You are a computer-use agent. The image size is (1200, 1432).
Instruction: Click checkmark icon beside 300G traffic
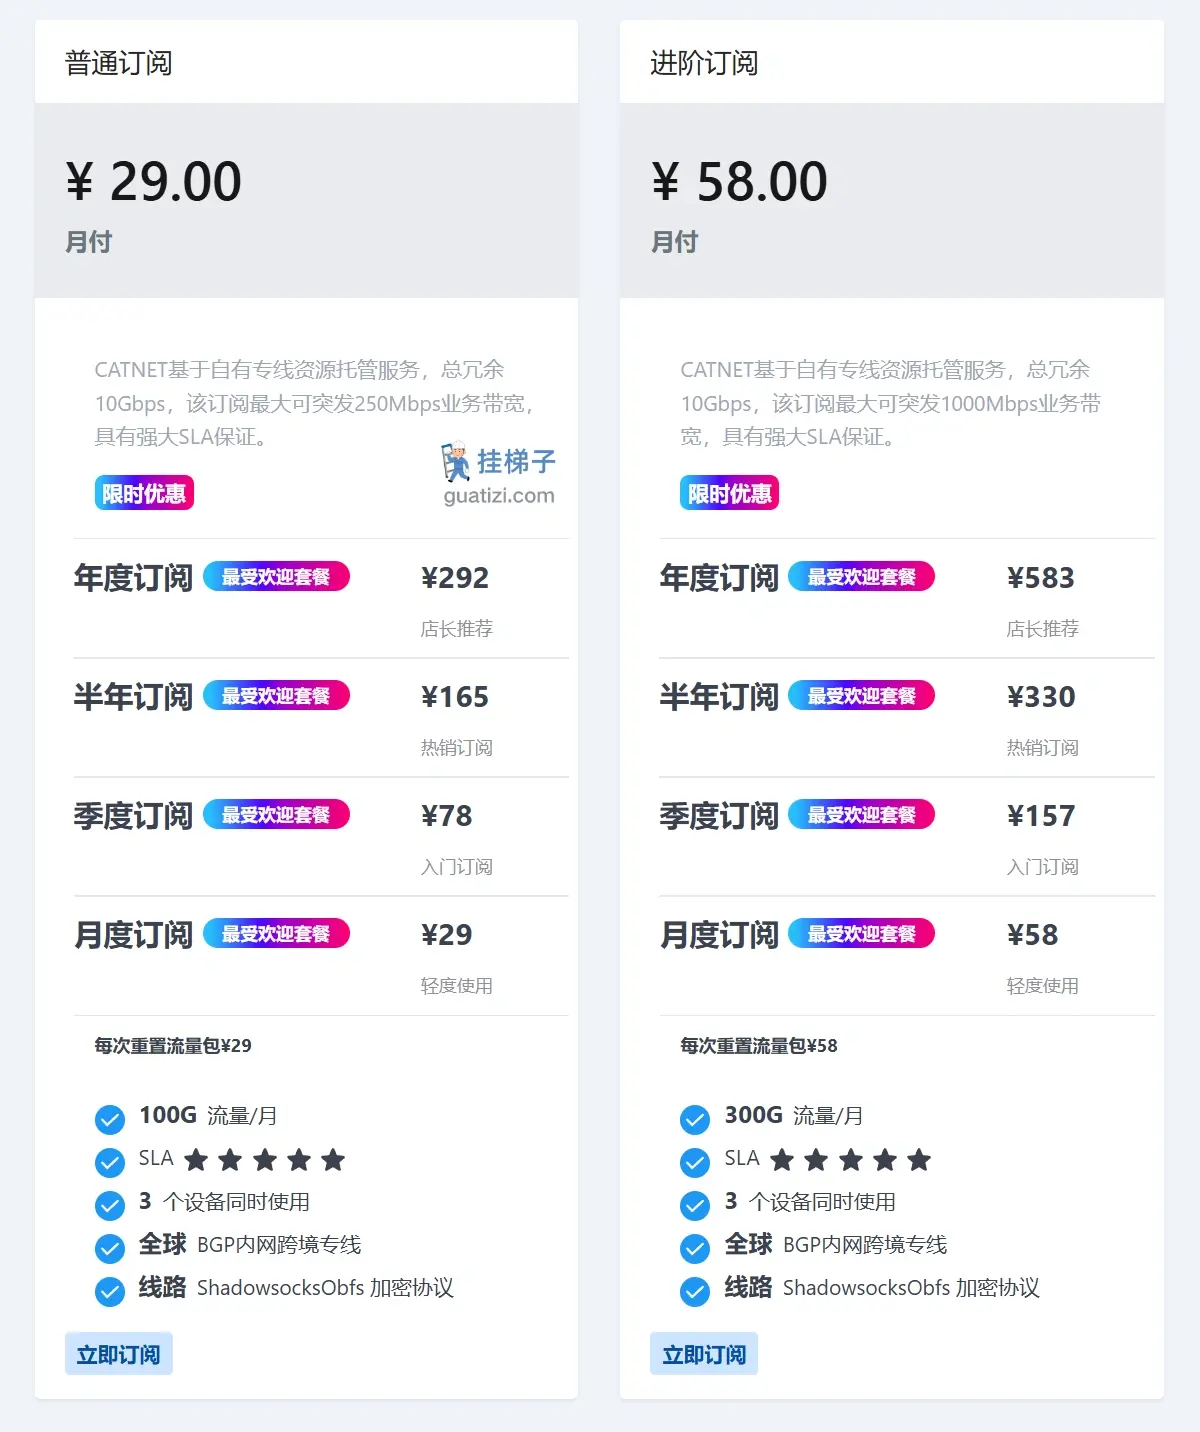695,1119
